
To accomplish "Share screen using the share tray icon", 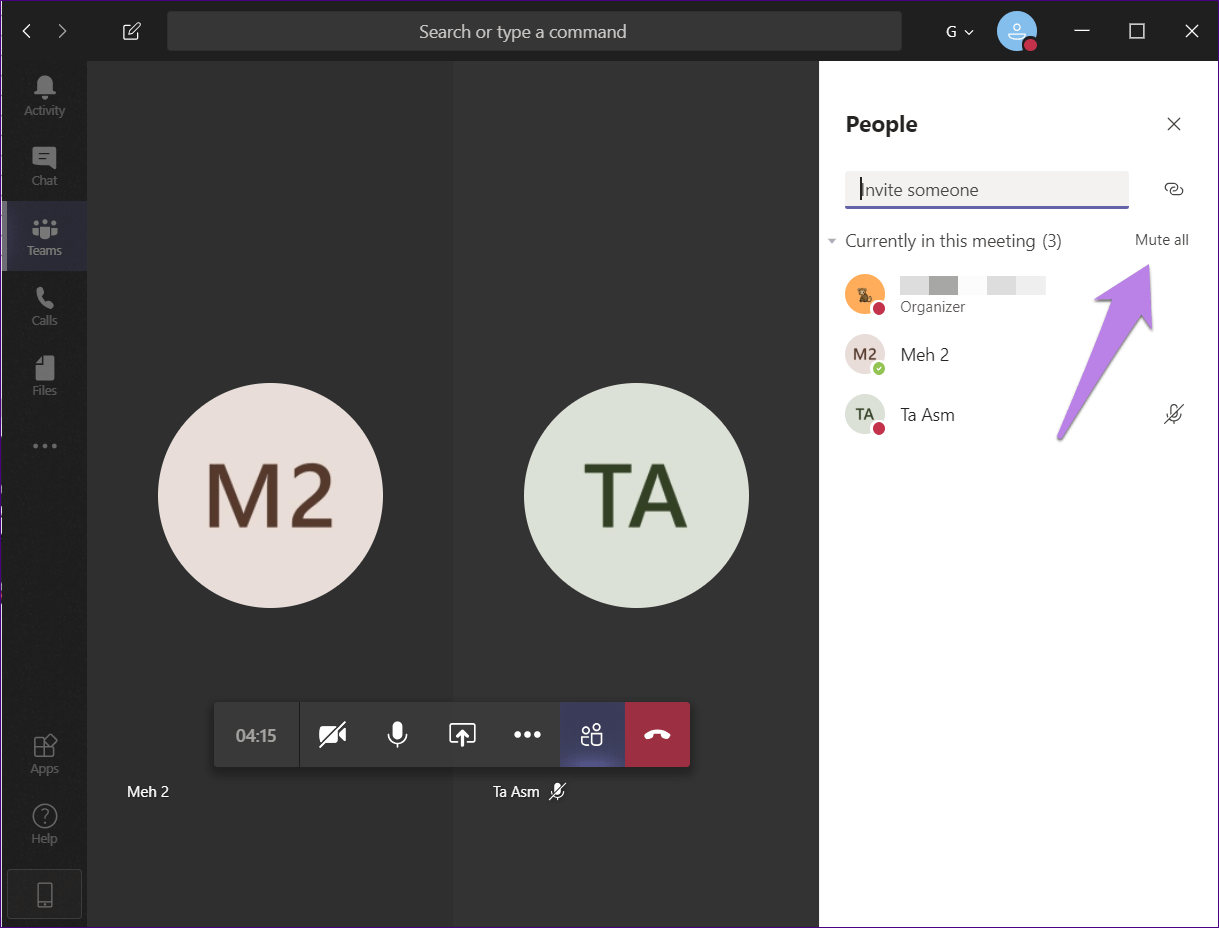I will (461, 735).
